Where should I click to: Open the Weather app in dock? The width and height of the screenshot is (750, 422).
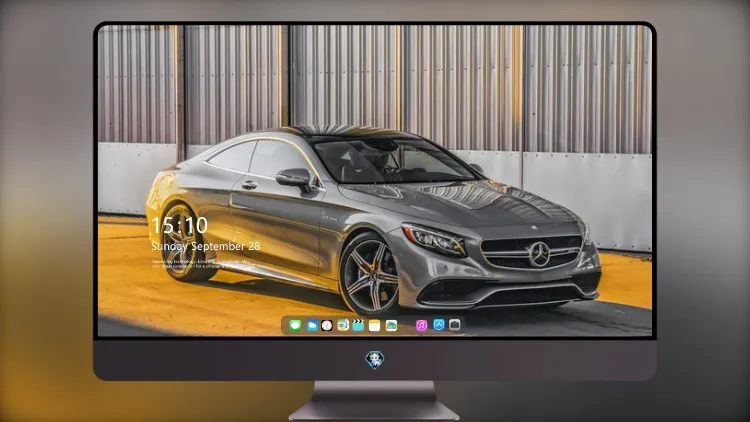coord(312,325)
